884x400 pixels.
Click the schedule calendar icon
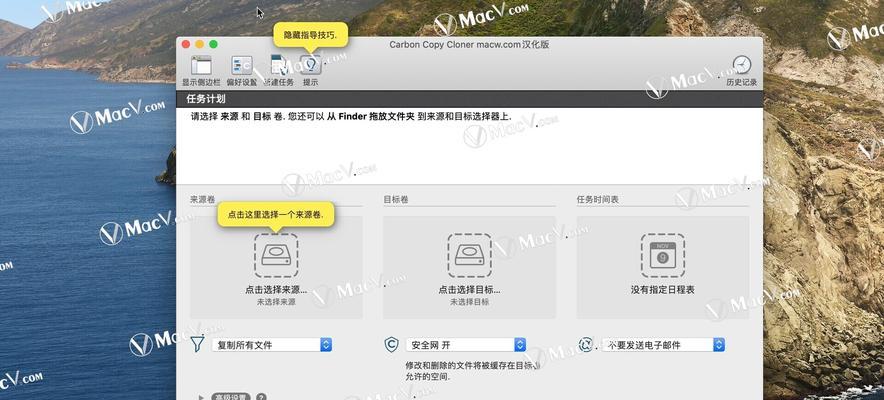coord(662,255)
